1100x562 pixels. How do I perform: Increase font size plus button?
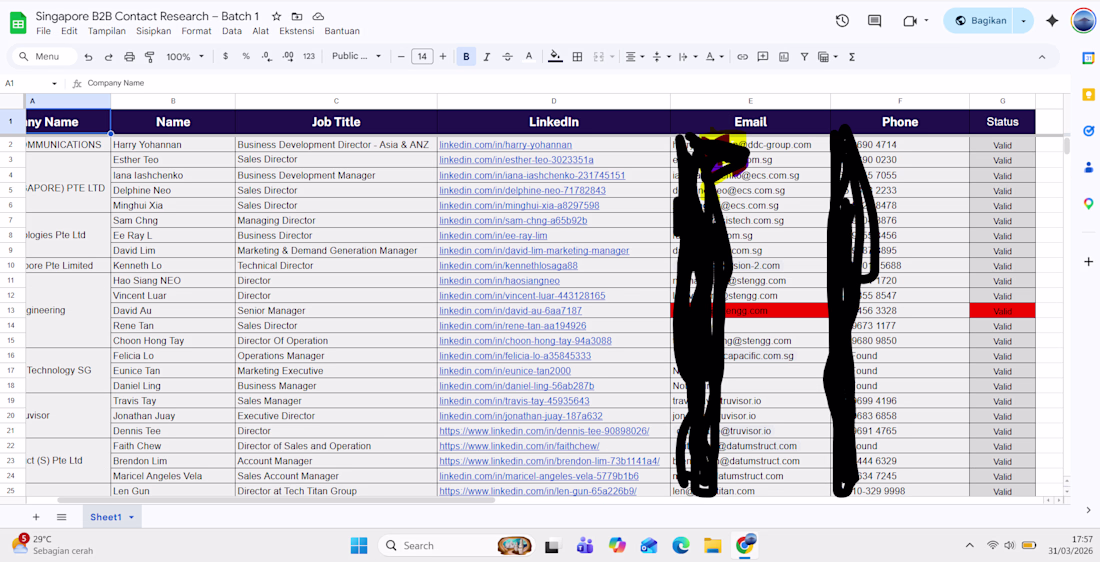pyautogui.click(x=443, y=57)
